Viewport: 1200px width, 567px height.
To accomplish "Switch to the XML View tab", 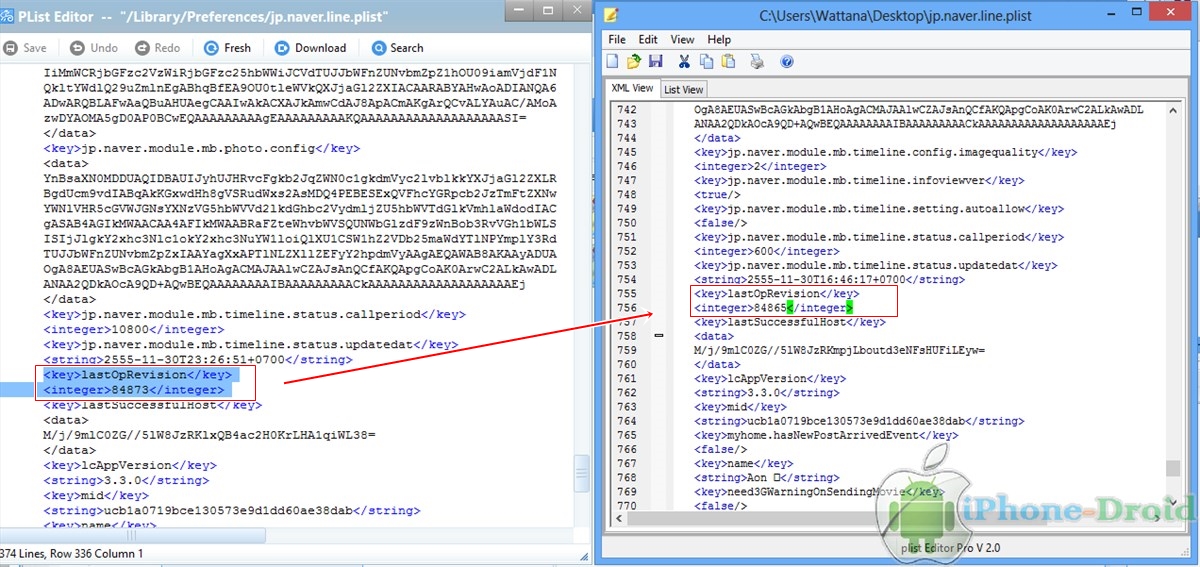I will tap(632, 88).
